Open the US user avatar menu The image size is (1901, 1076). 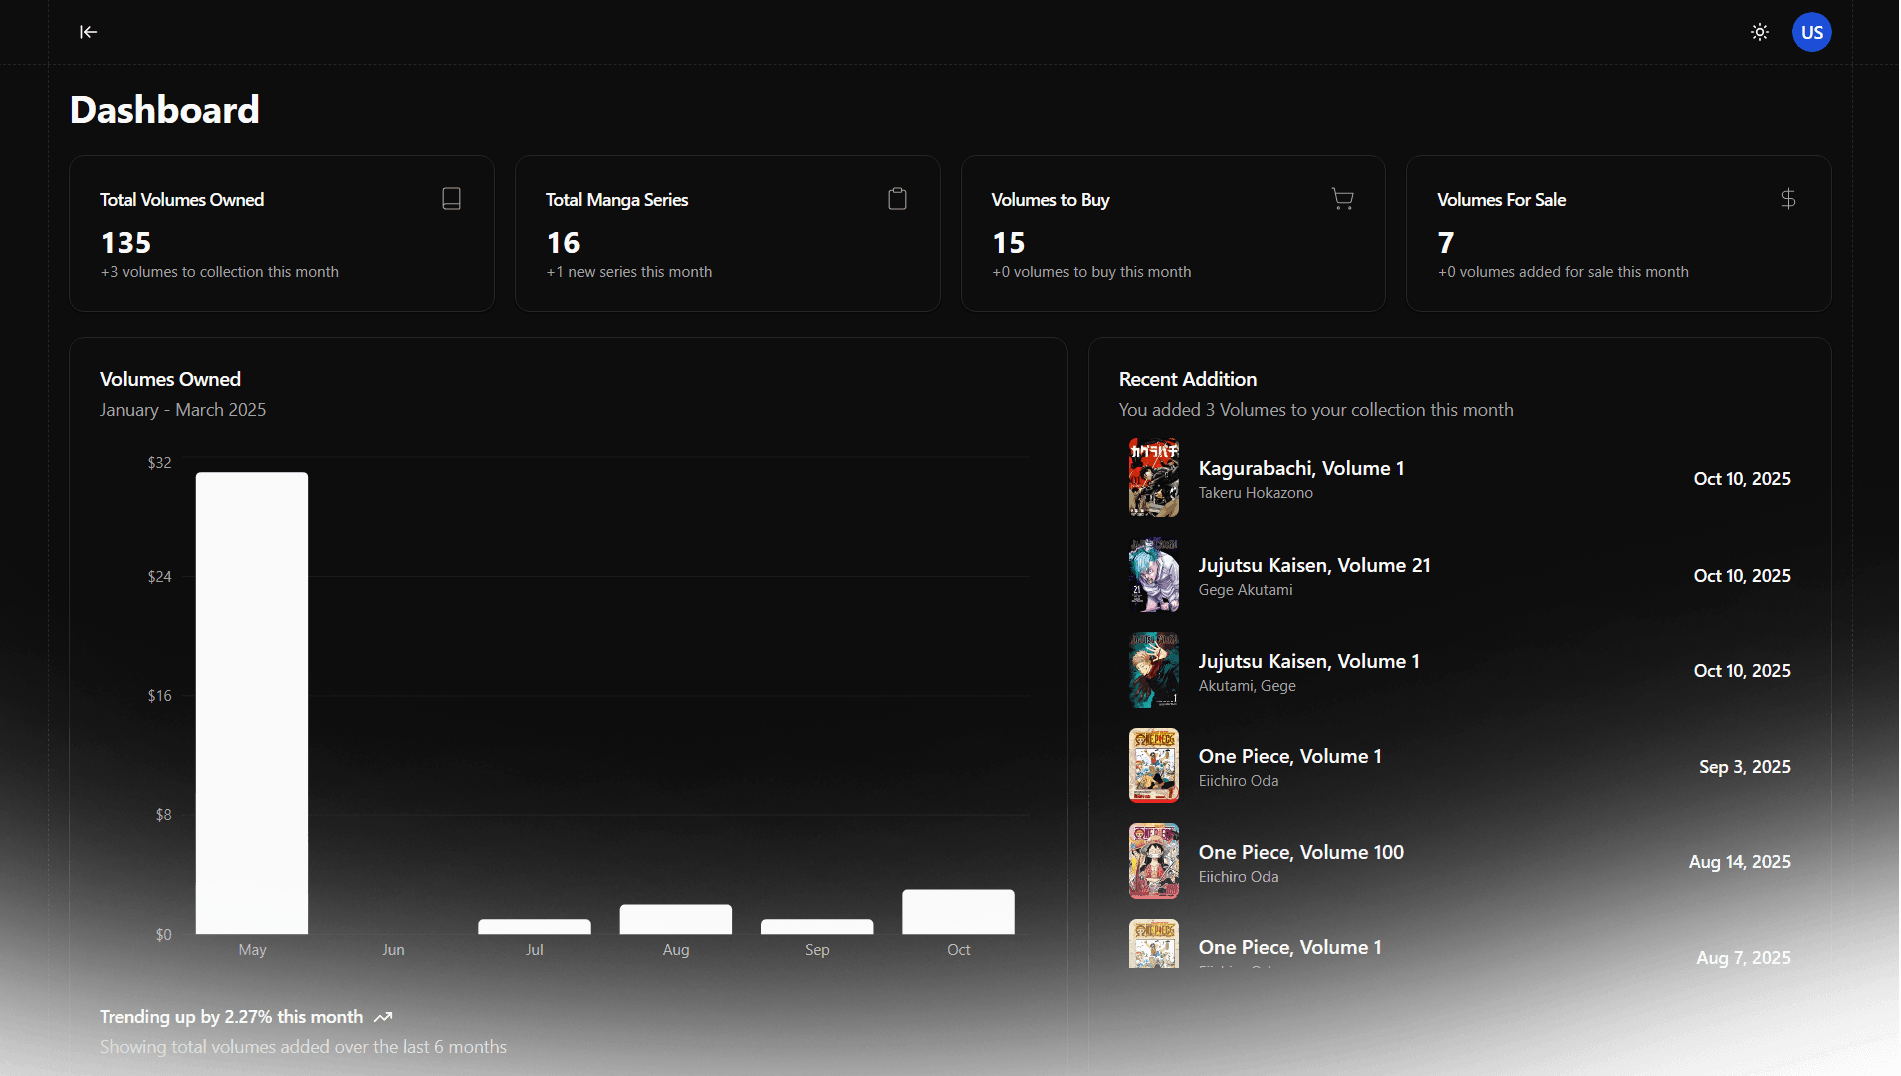coord(1811,31)
